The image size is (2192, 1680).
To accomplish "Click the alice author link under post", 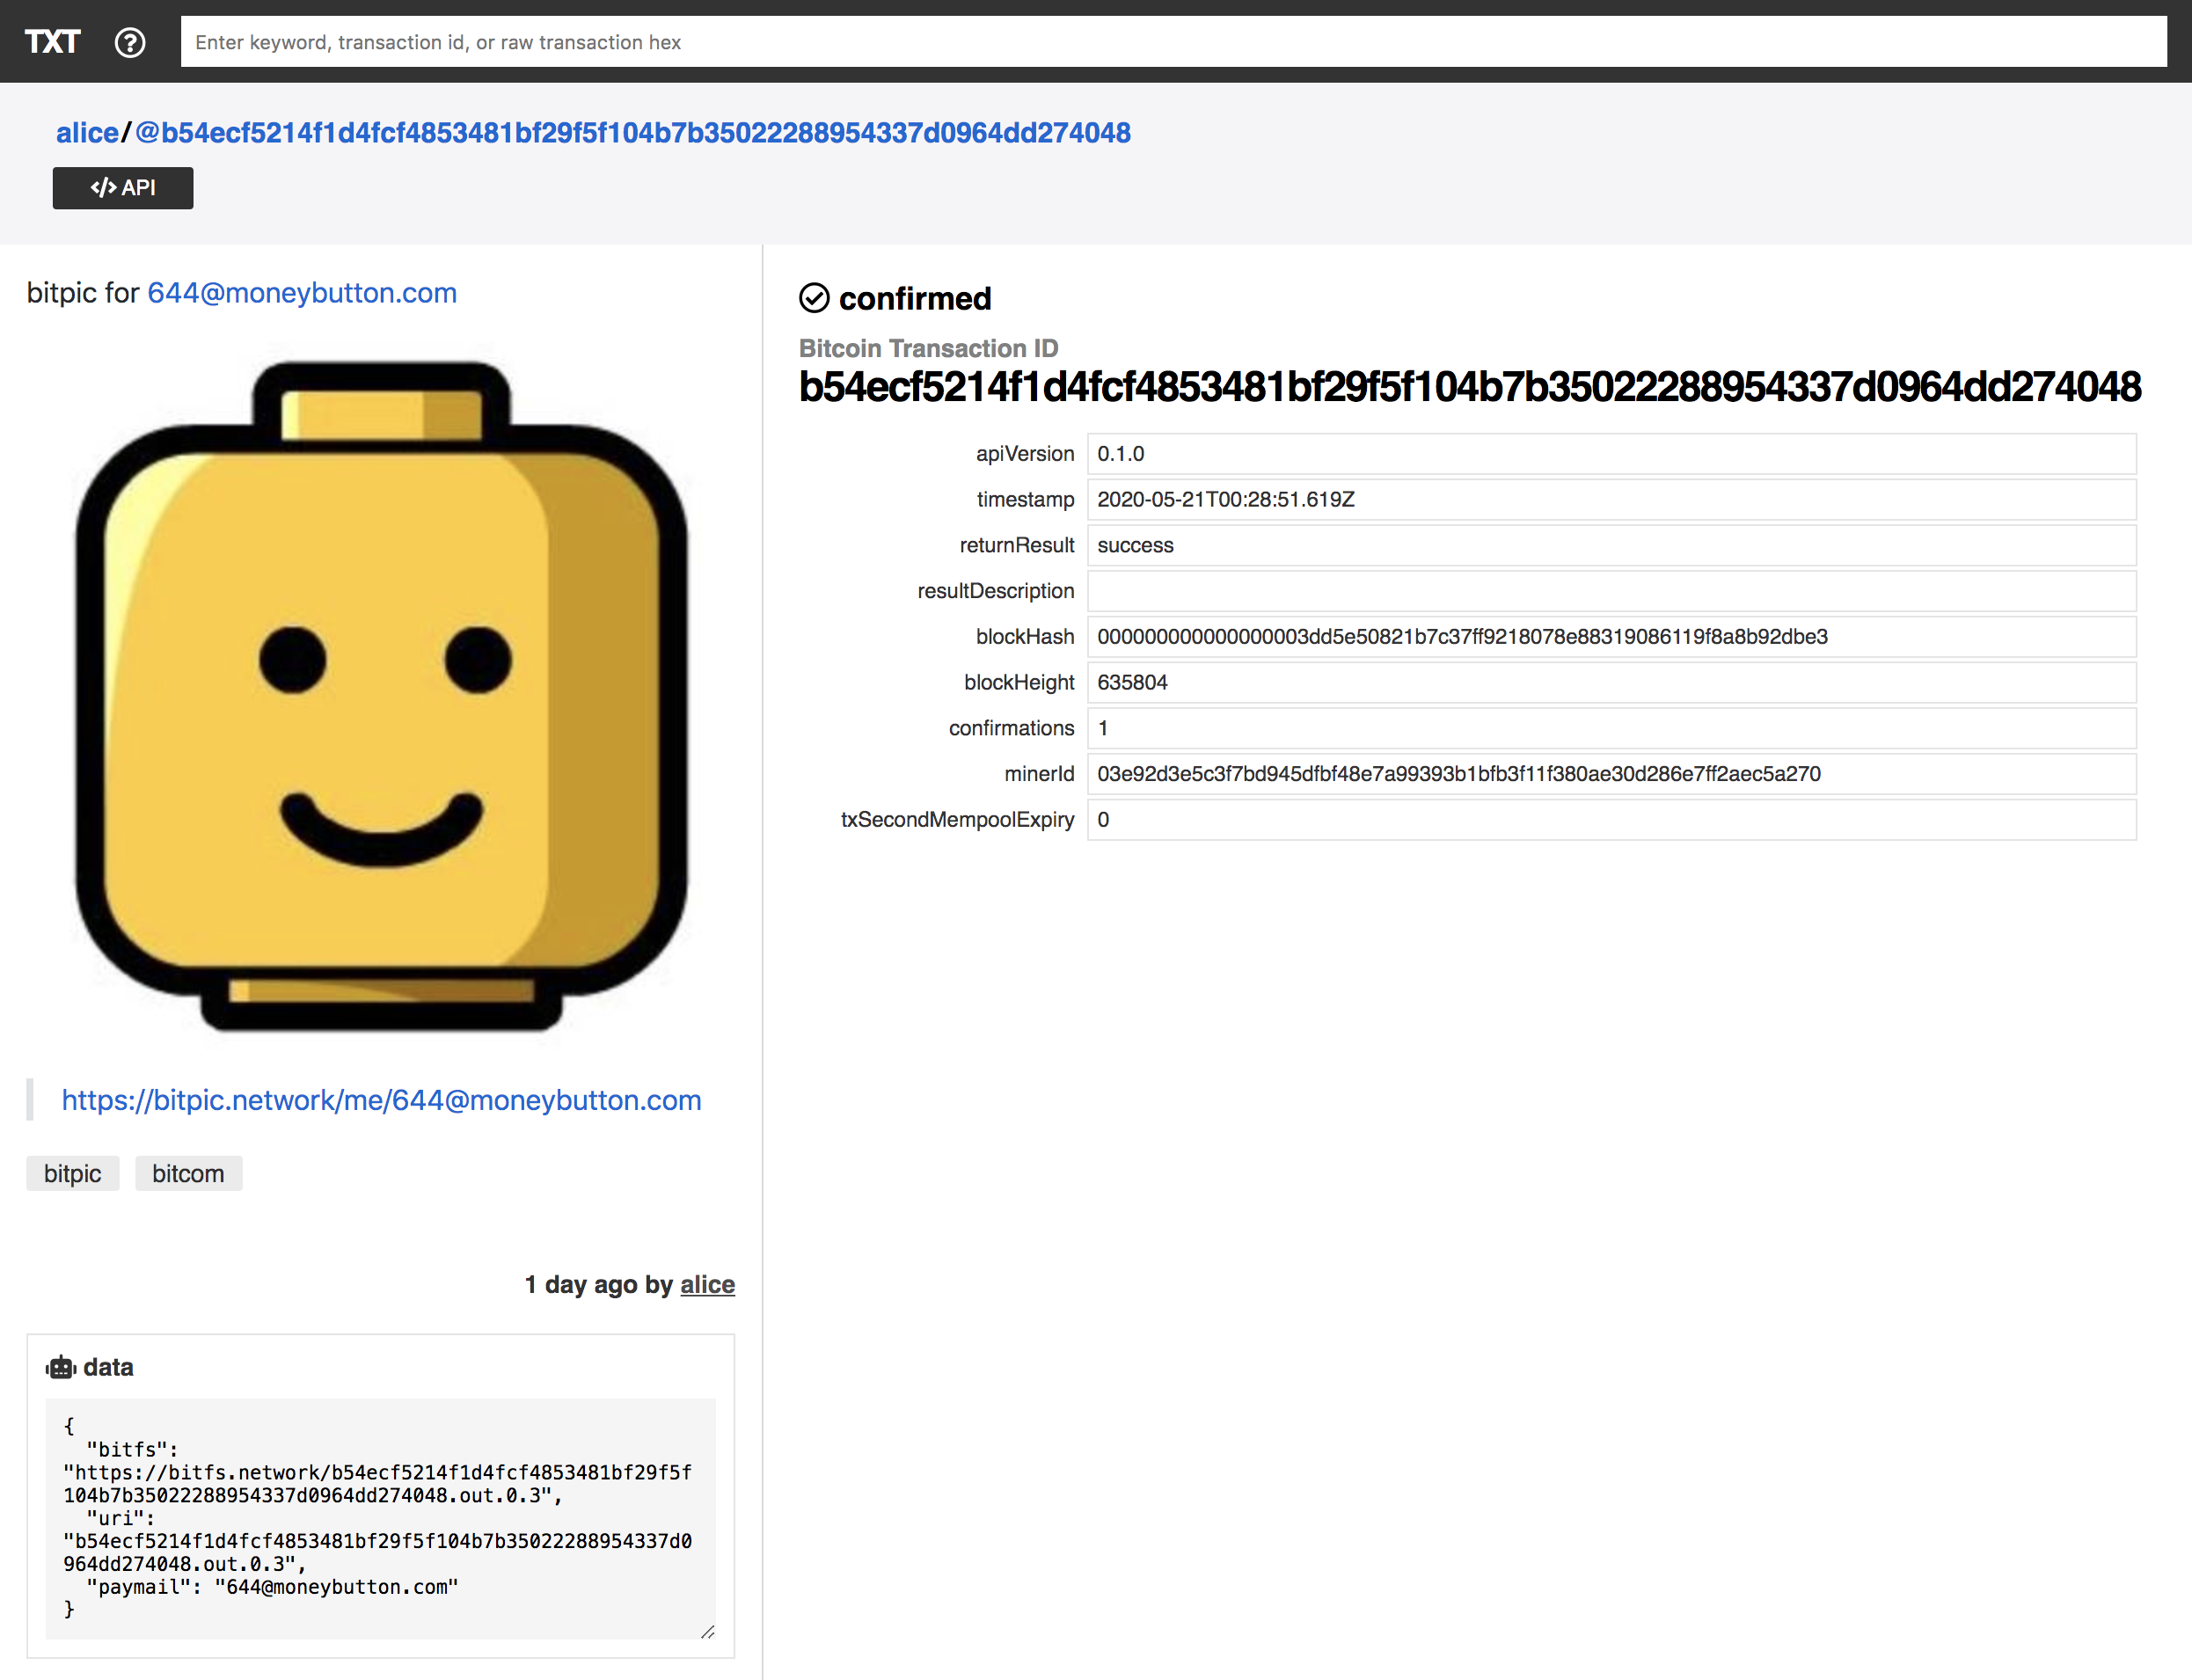I will [707, 1284].
